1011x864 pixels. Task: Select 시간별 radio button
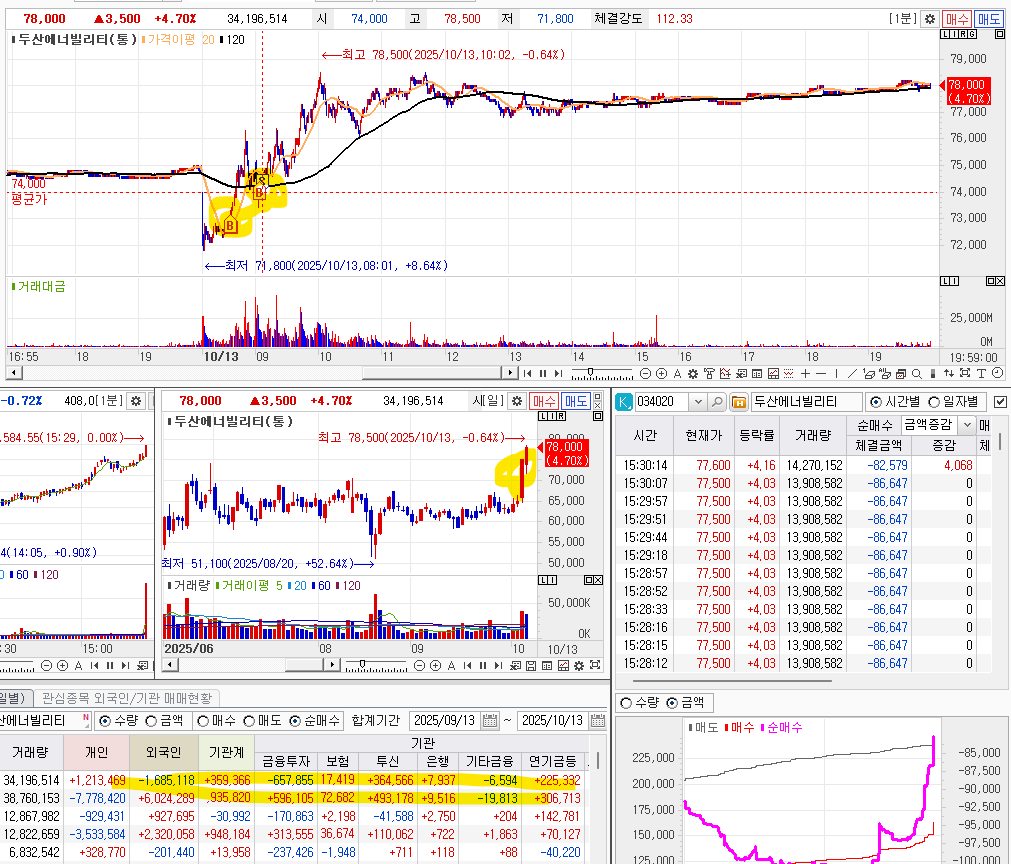[876, 402]
